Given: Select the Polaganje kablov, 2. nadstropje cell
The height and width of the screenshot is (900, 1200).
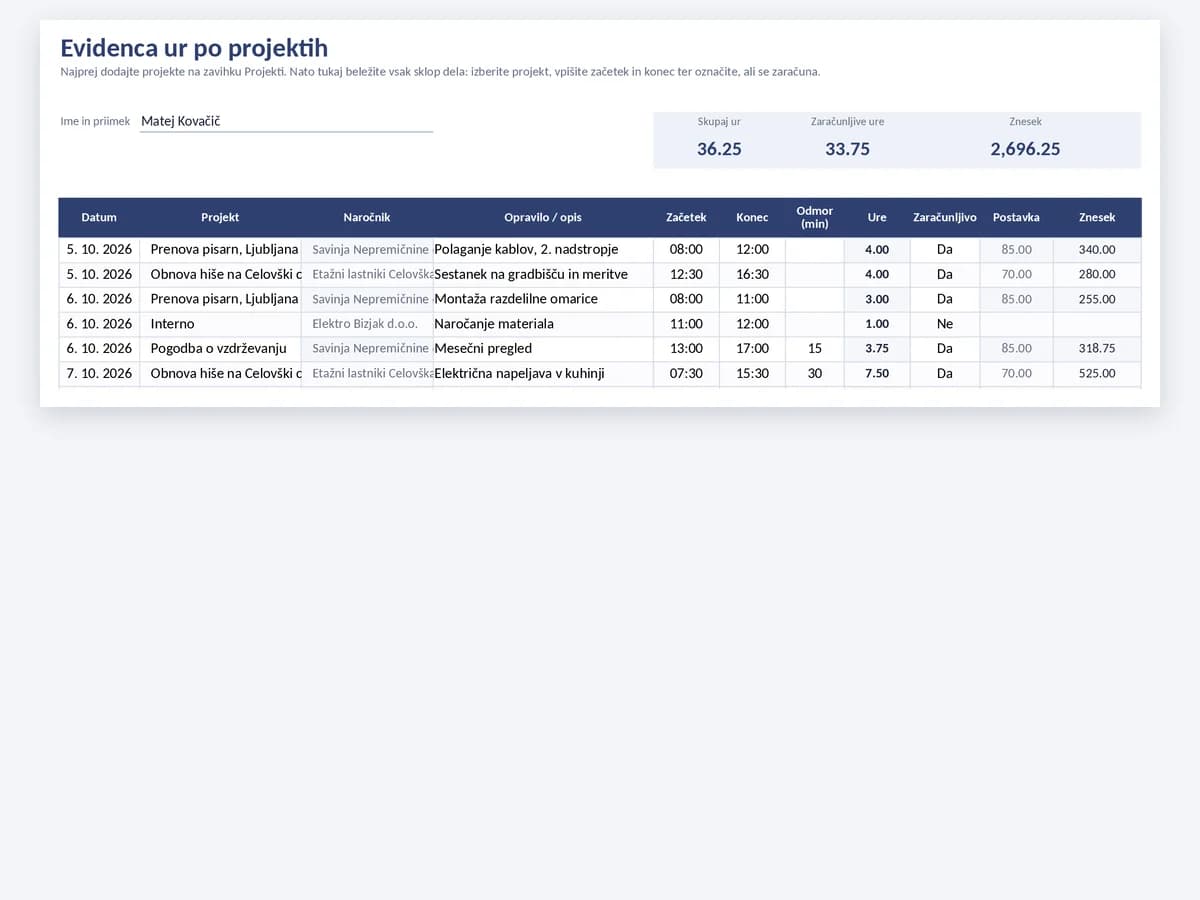Looking at the screenshot, I should (x=543, y=249).
